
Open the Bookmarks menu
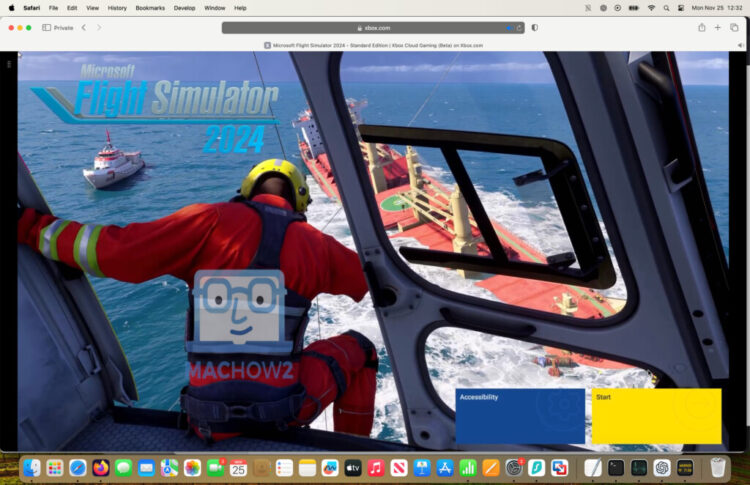point(150,8)
